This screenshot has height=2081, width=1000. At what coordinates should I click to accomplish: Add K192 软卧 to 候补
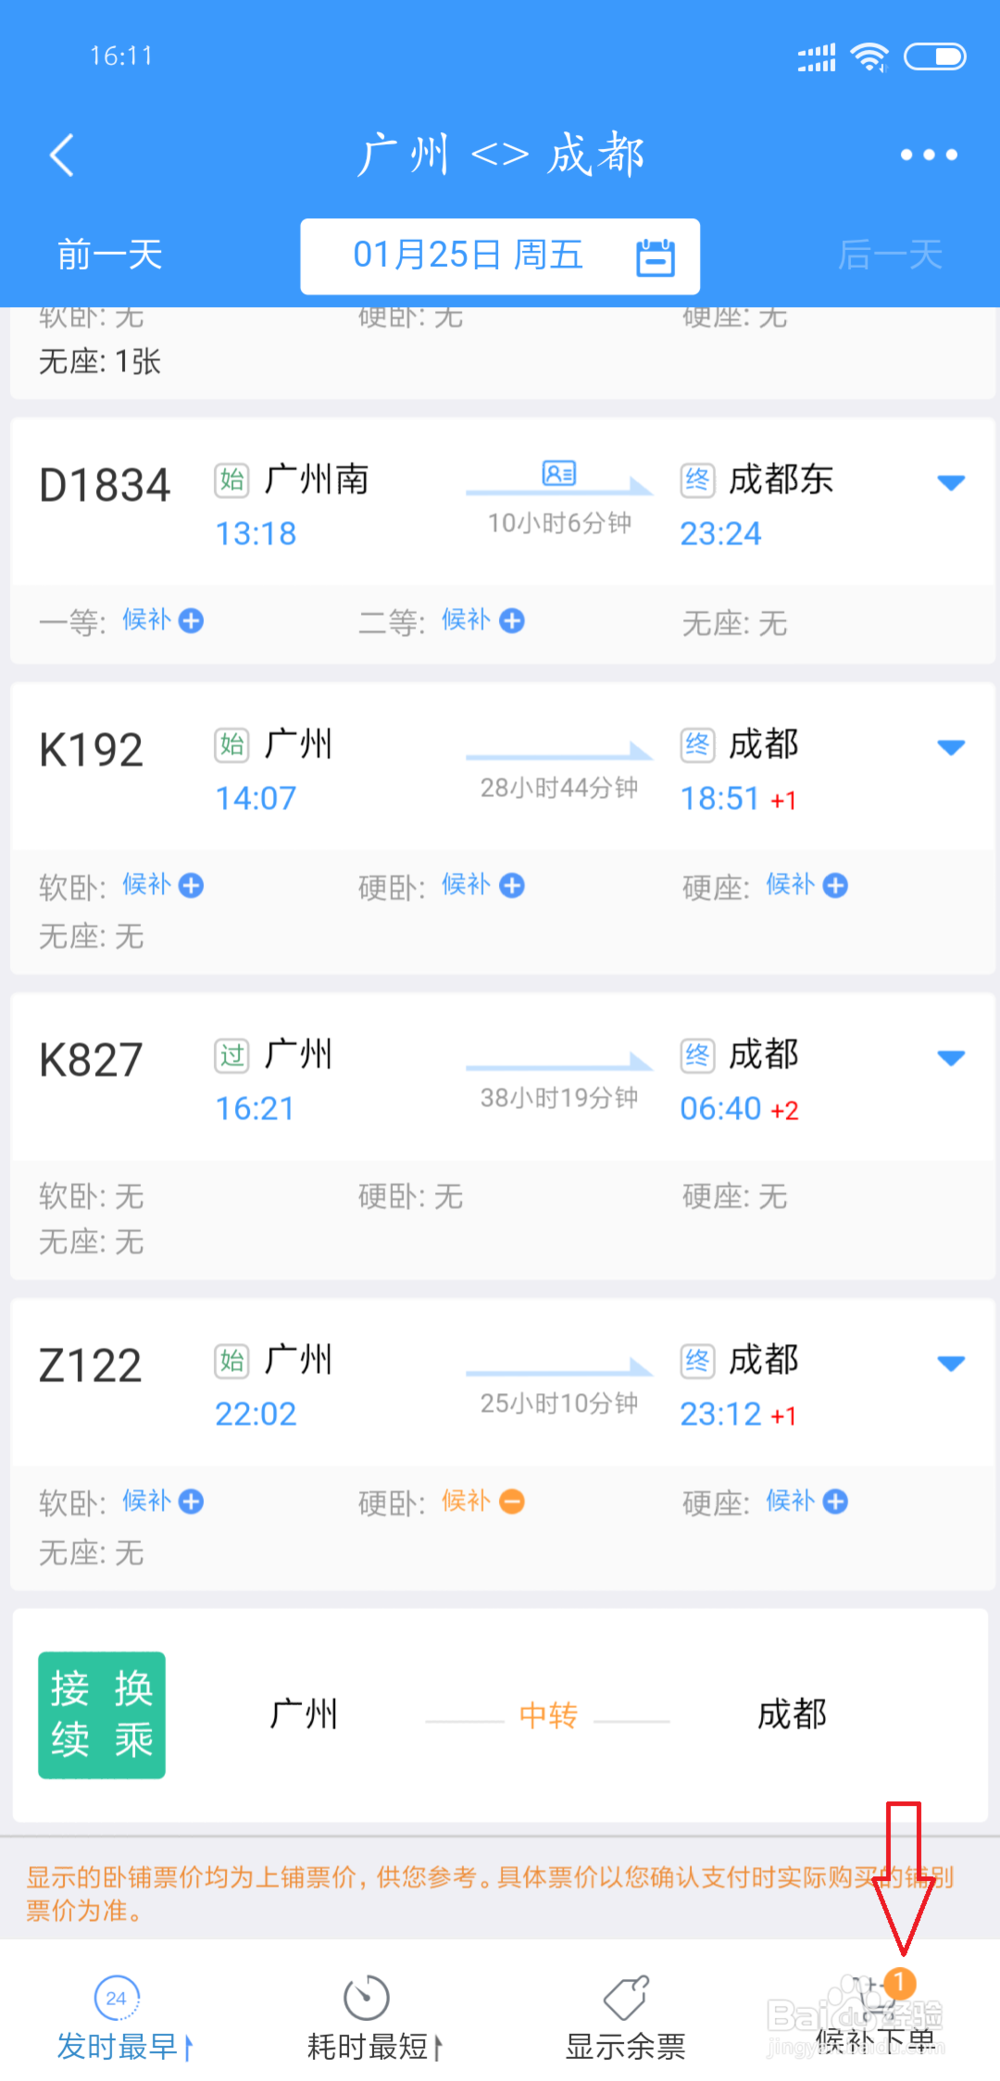191,885
